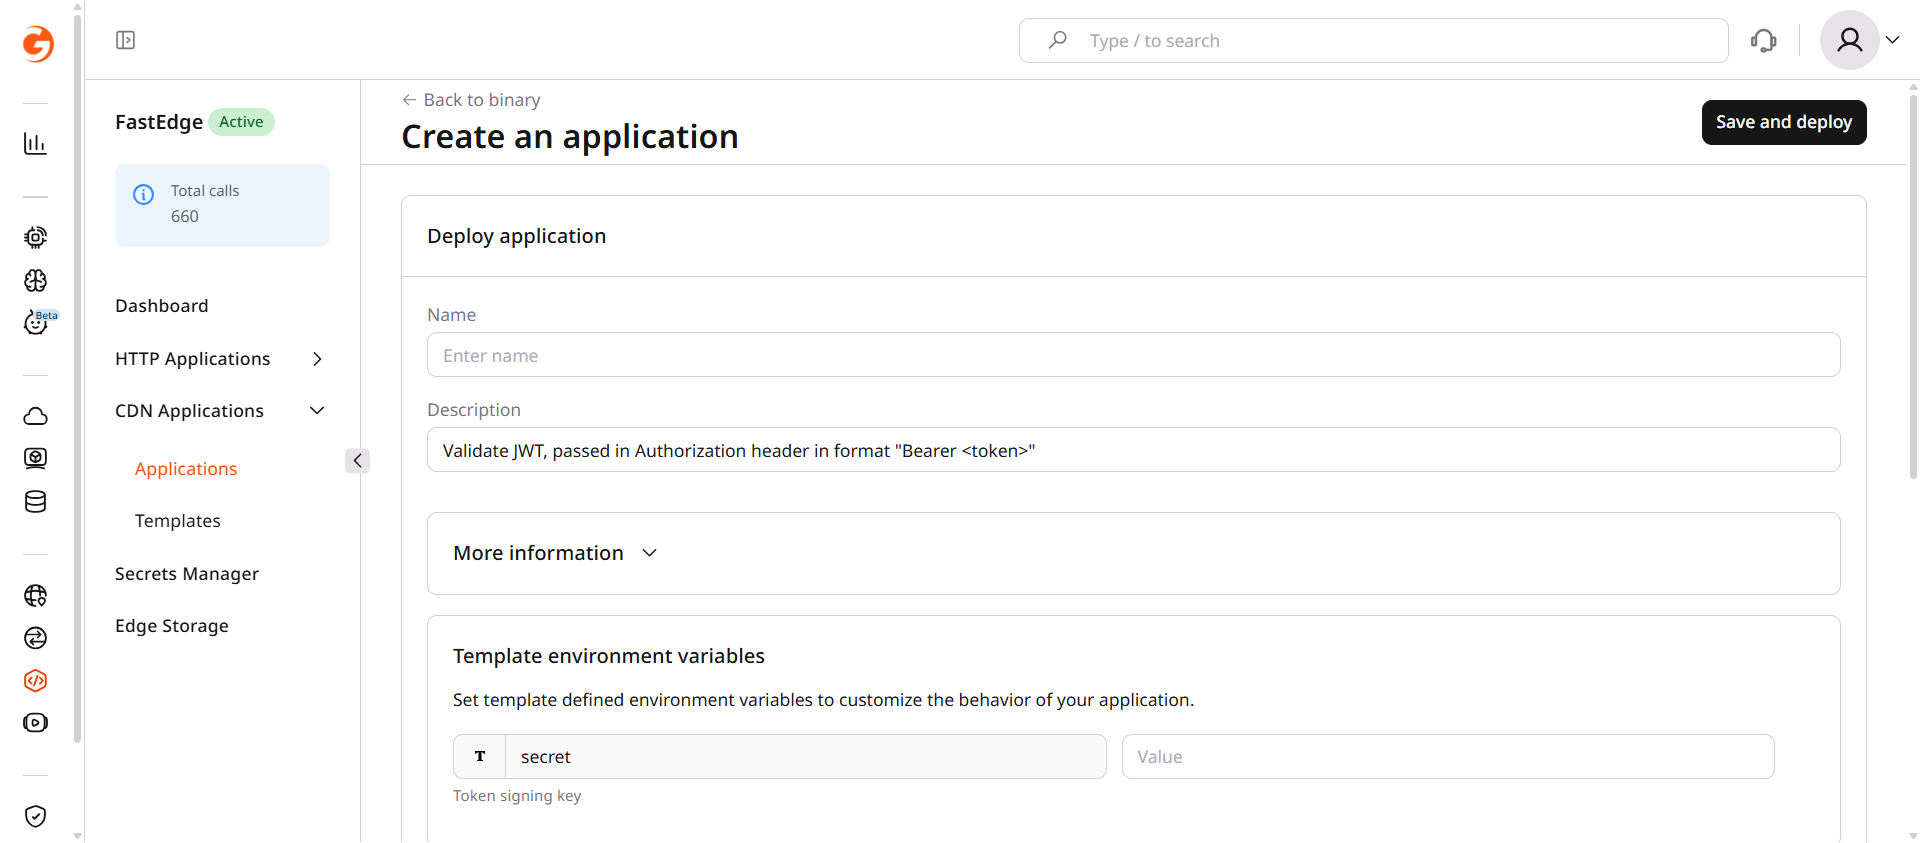Open the bar chart reports icon in sidebar
The image size is (1920, 843).
[35, 144]
